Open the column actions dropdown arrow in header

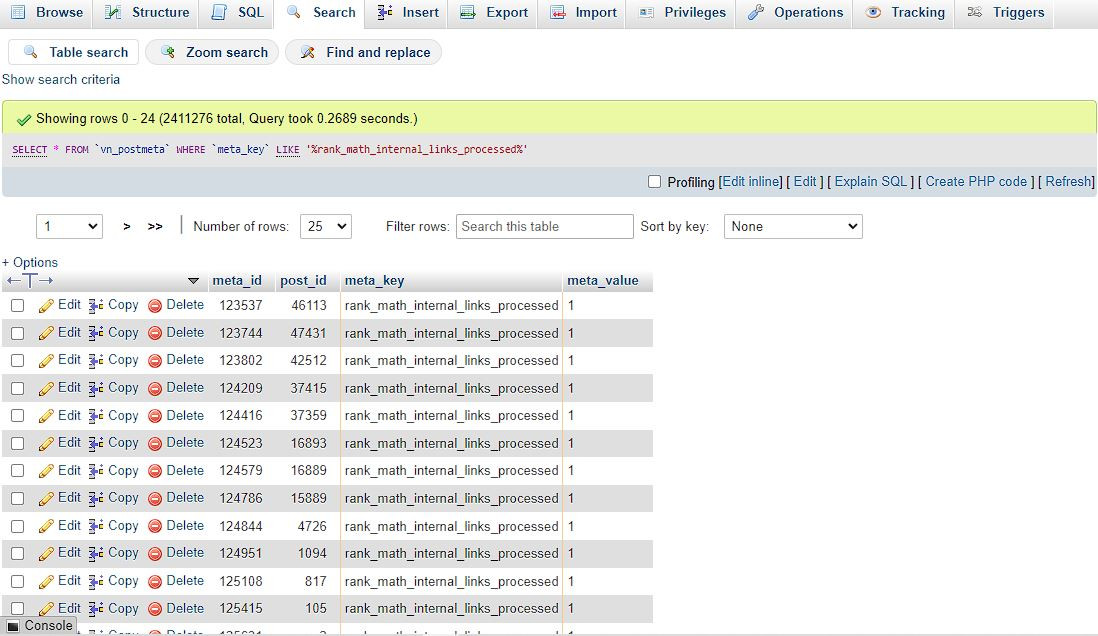click(194, 281)
